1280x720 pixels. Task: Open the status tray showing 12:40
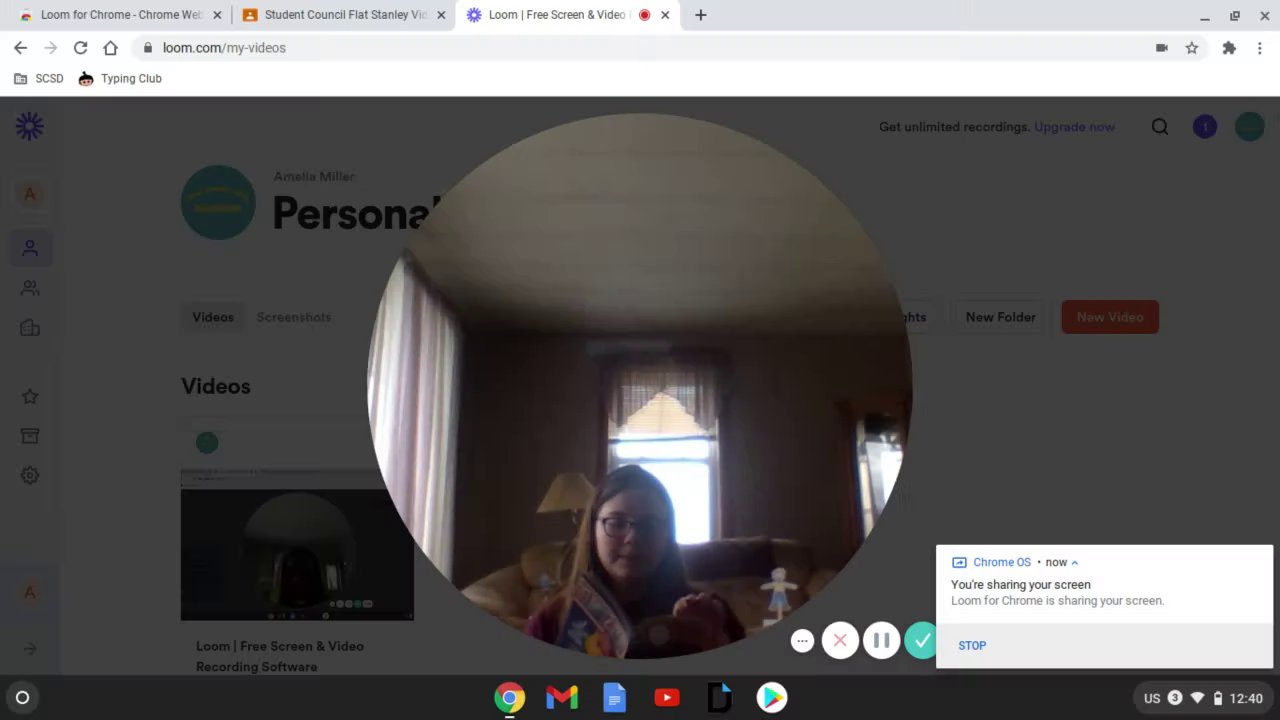coord(1204,698)
